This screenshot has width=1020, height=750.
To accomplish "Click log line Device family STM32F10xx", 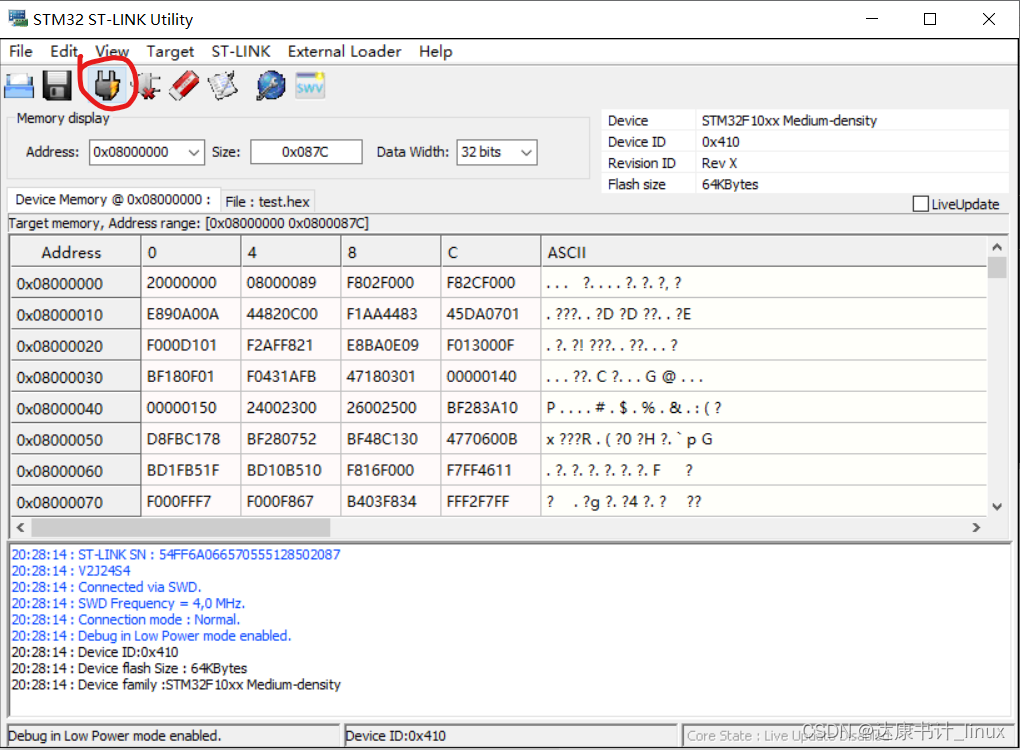I will click(x=176, y=684).
